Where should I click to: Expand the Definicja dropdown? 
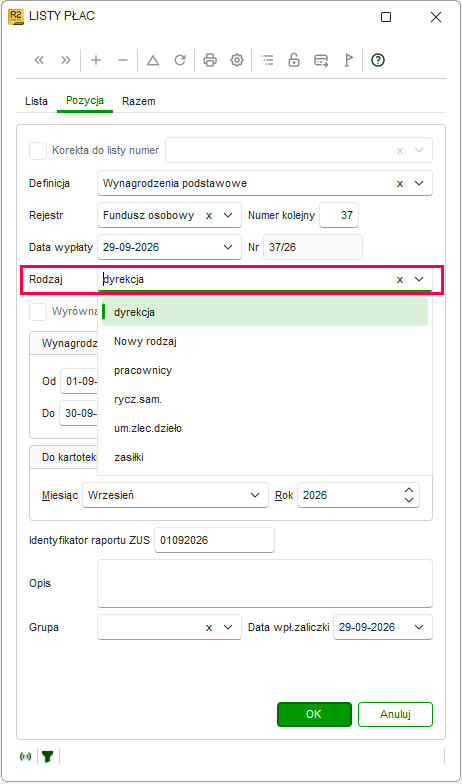tap(419, 184)
